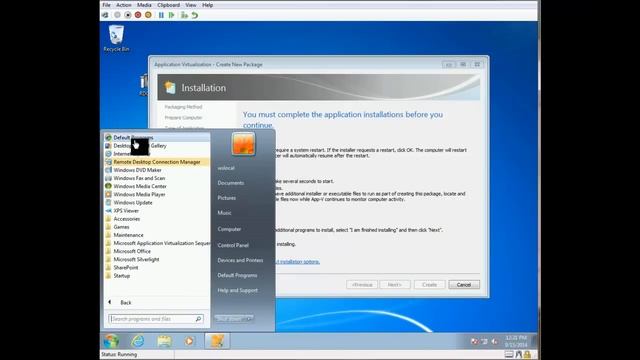Click the red Shut Down toolbar icon

(x=138, y=15)
